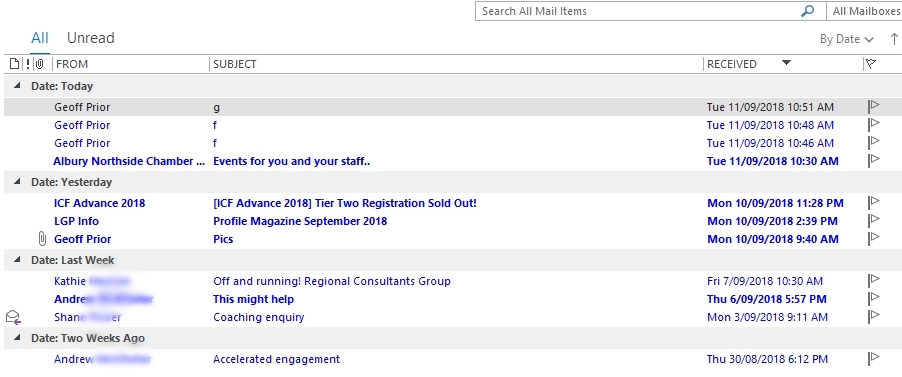Switch to the Unread filter tab
Screen dimensions: 902x377
(x=91, y=38)
